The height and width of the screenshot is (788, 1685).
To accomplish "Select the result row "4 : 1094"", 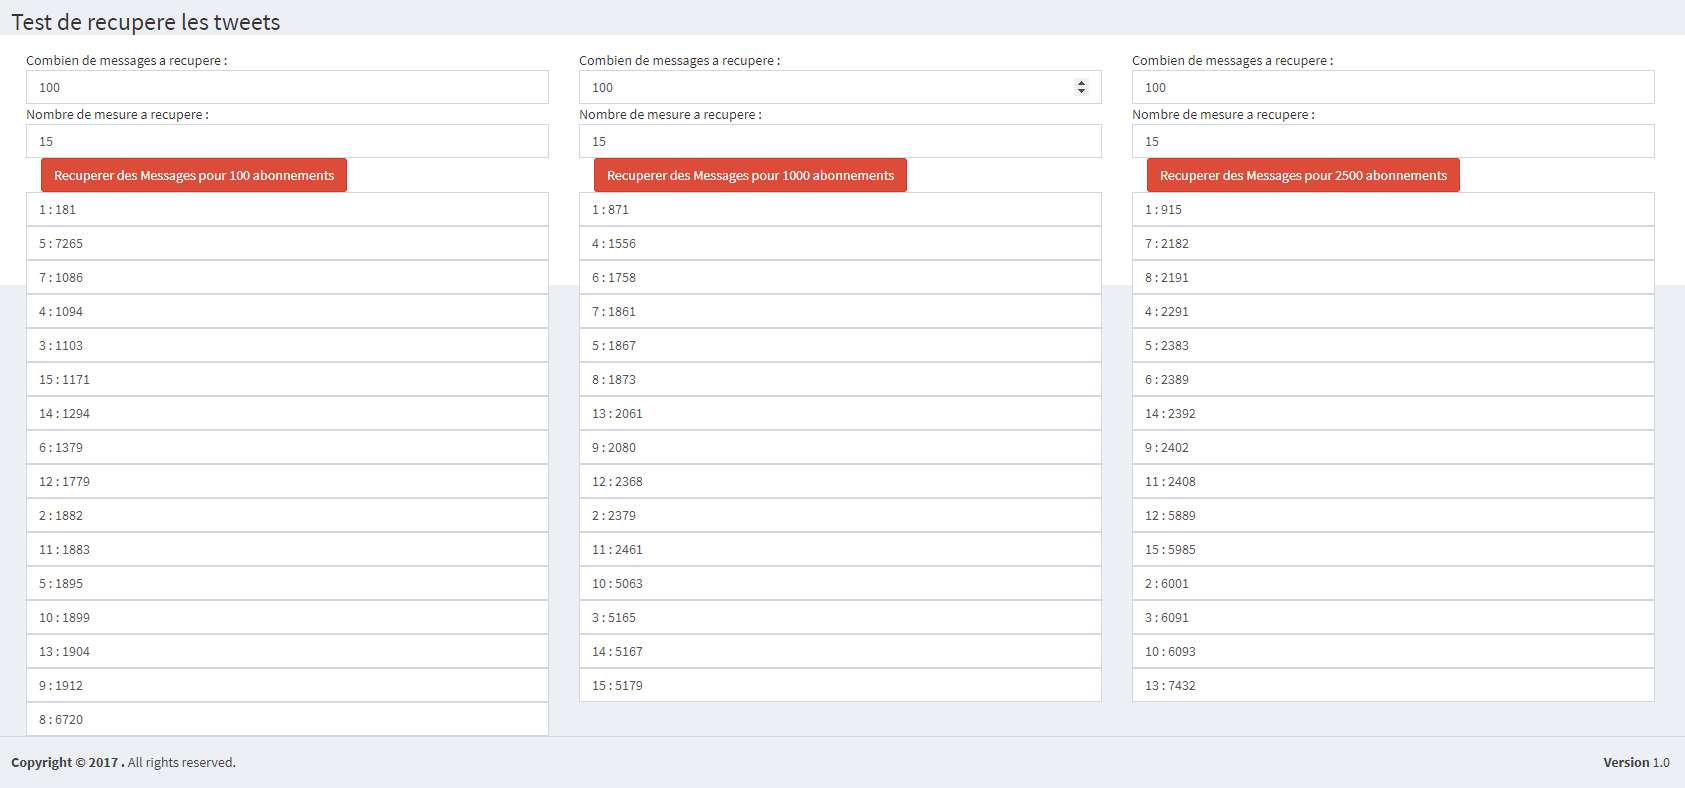I will tap(287, 311).
